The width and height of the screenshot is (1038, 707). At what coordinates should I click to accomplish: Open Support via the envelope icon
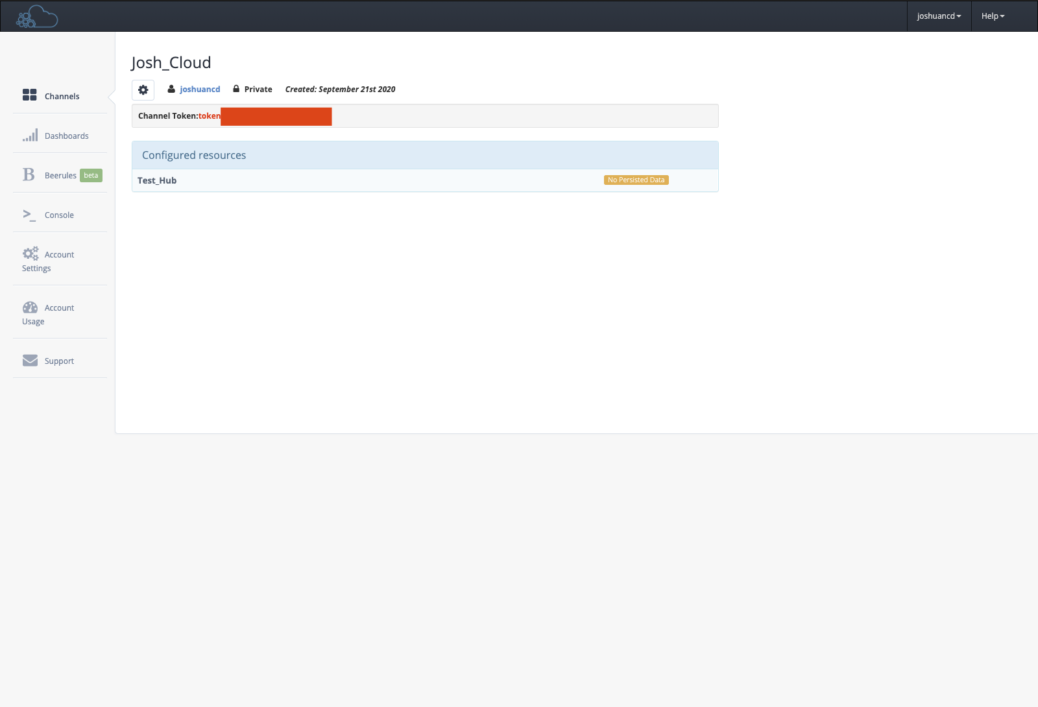(x=29, y=359)
